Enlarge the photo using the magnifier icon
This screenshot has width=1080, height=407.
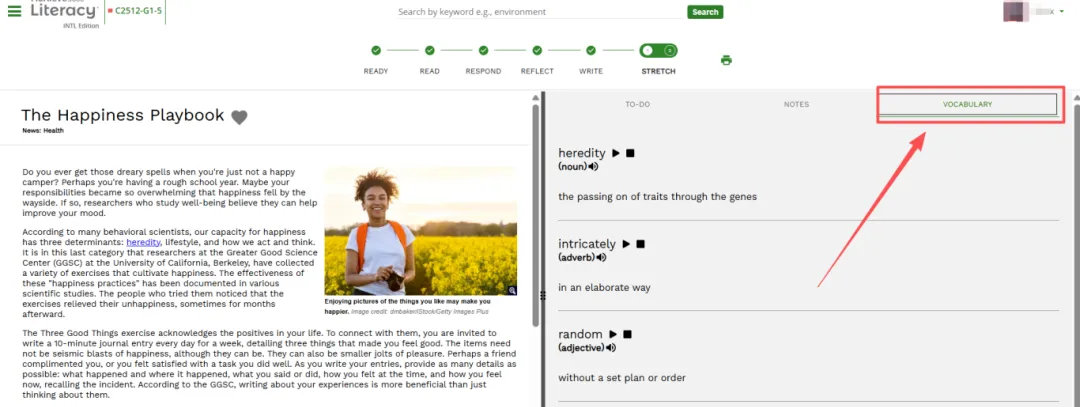(x=512, y=291)
